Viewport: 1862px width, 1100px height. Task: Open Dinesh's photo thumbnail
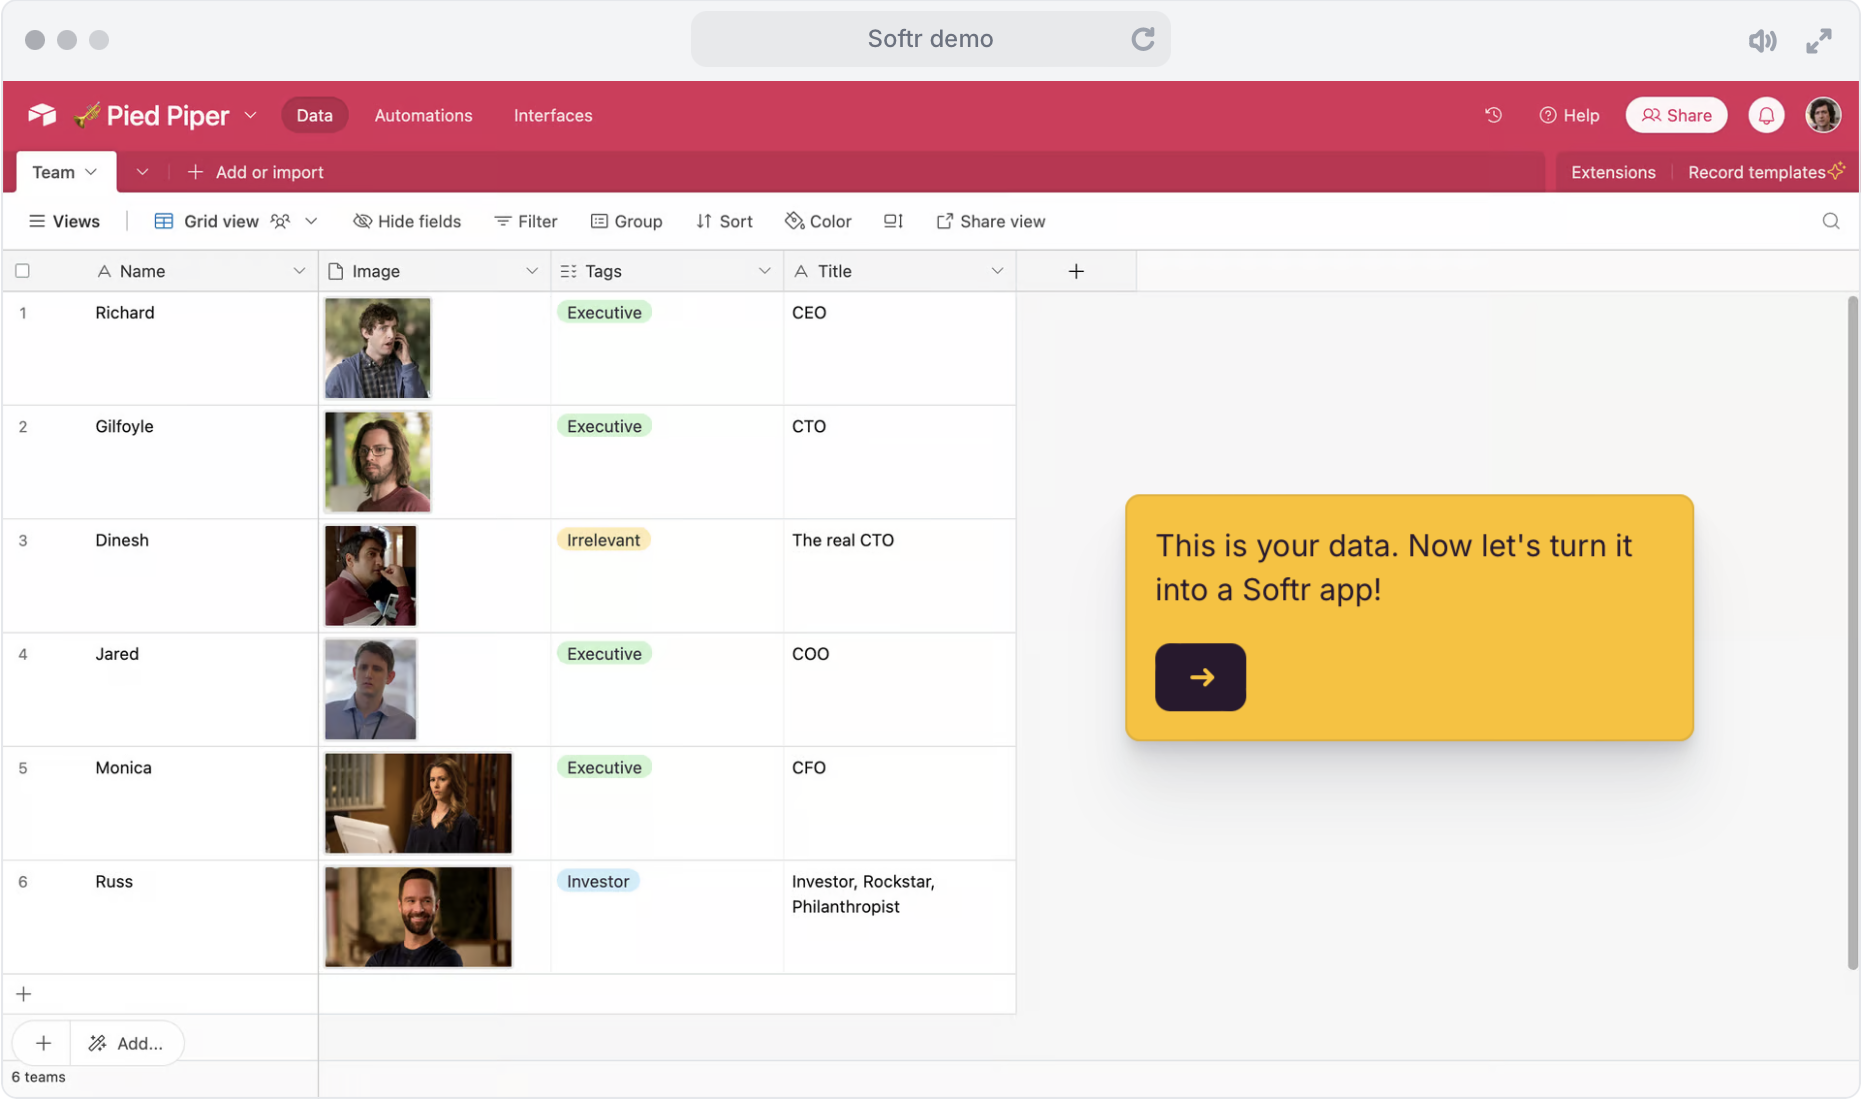tap(370, 576)
